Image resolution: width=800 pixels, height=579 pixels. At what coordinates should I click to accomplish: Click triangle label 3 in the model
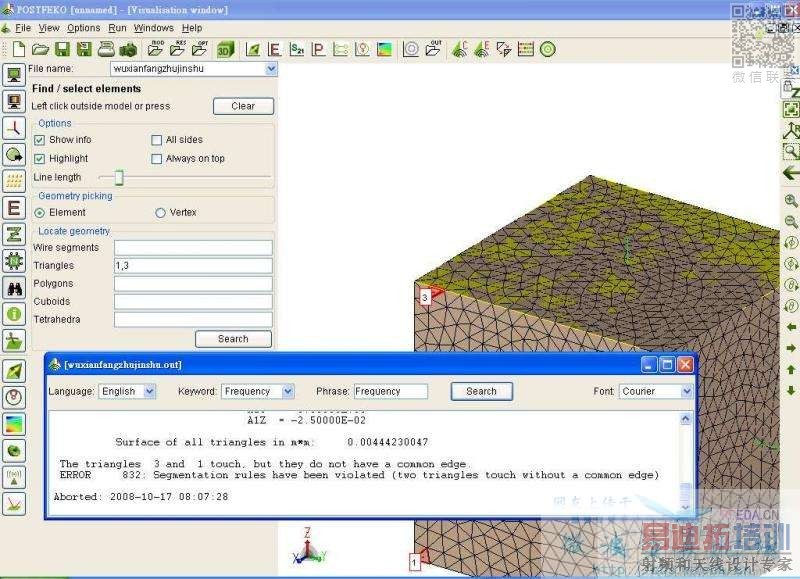424,297
